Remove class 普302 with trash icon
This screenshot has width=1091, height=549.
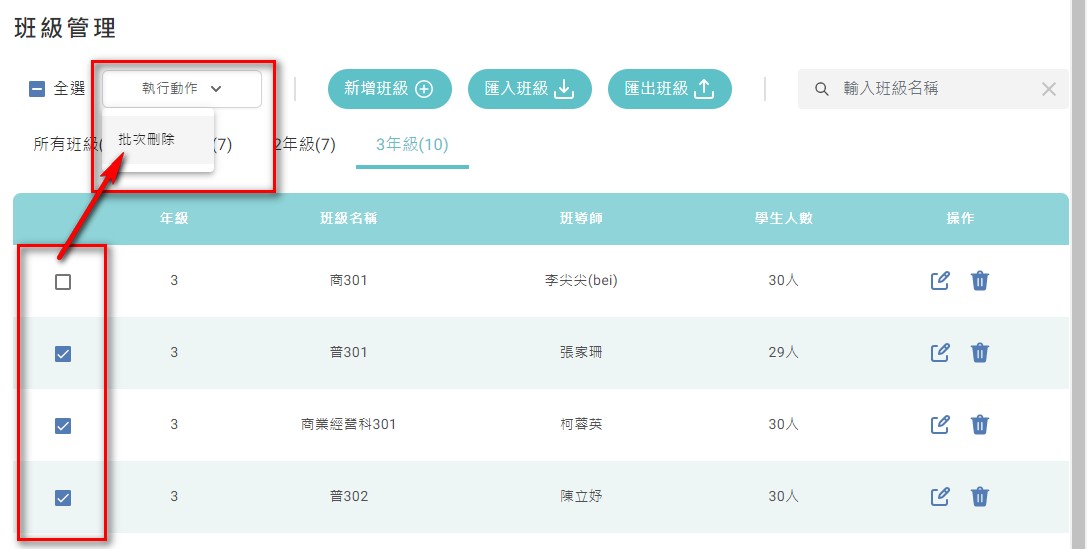(x=980, y=496)
